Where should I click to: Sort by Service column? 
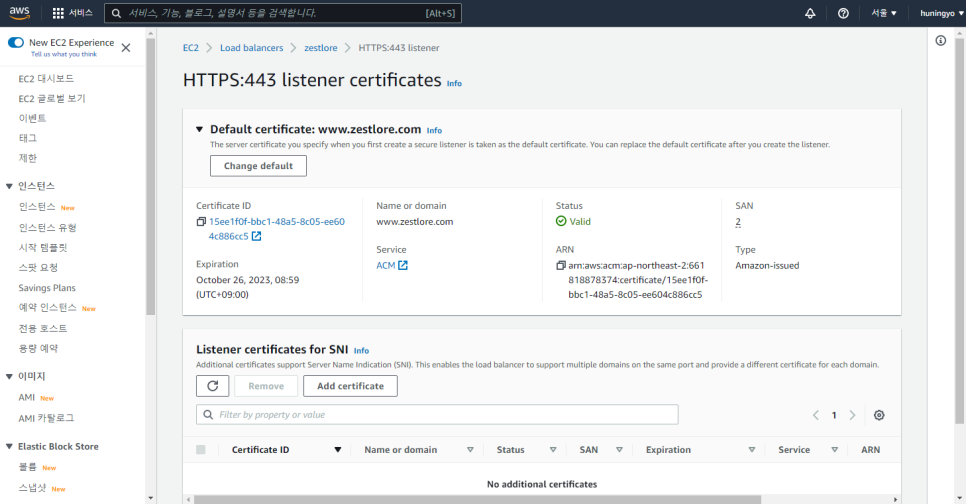pyautogui.click(x=835, y=450)
